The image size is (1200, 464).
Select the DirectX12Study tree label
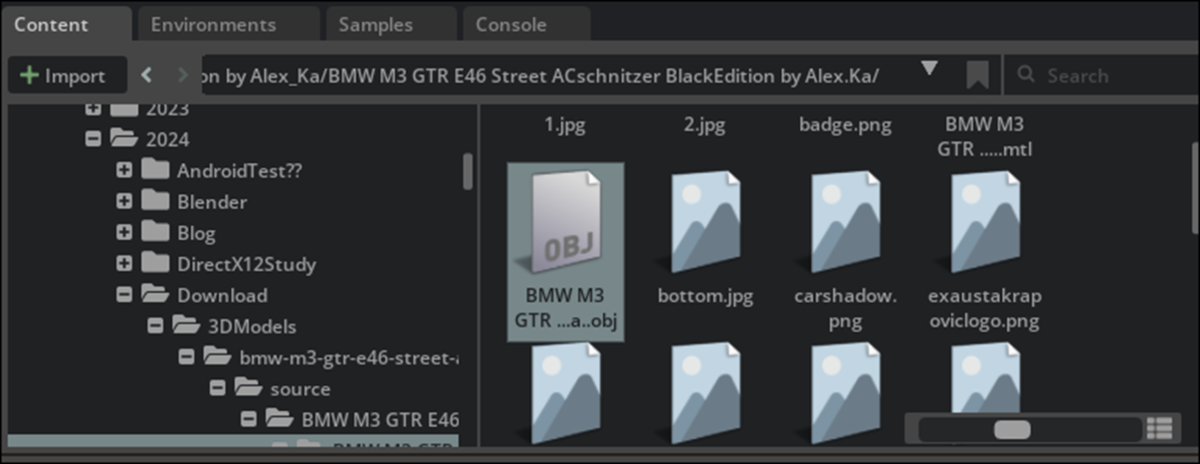point(246,265)
